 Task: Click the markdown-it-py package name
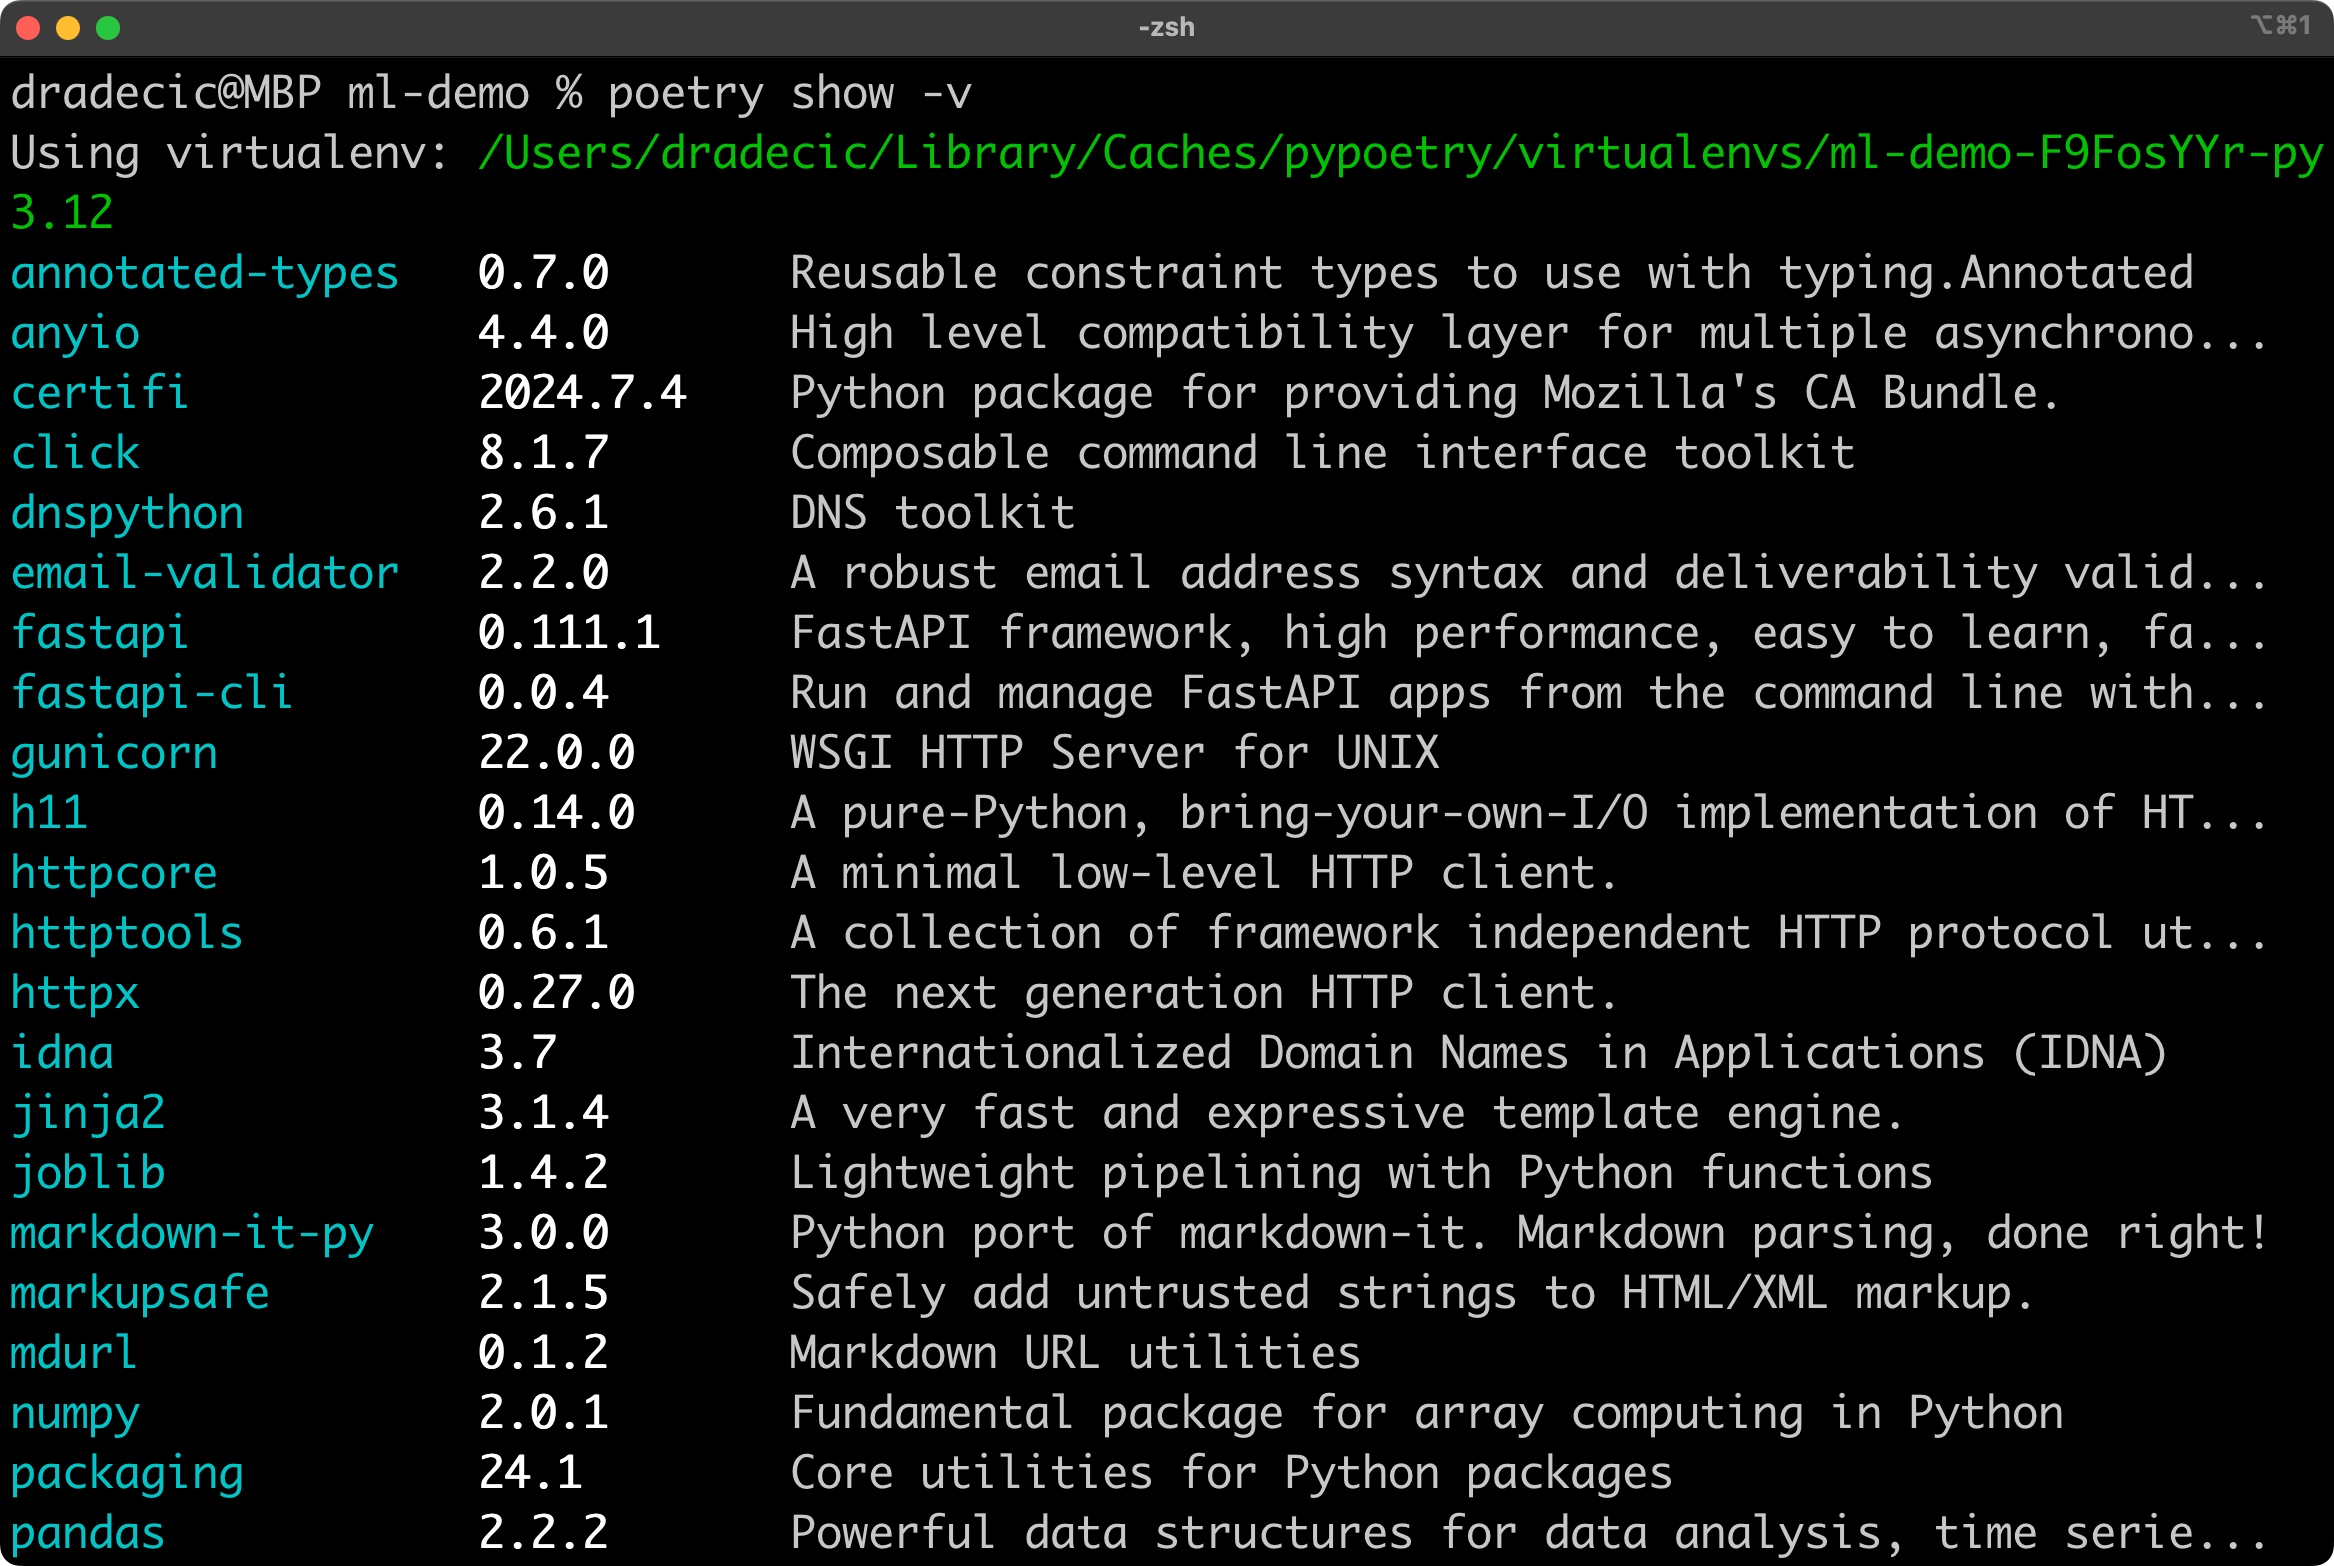pos(192,1233)
